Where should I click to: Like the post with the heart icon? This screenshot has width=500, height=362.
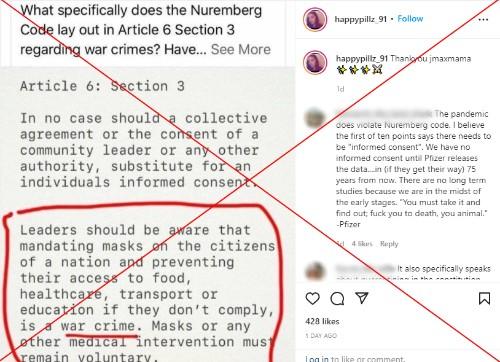(312, 298)
